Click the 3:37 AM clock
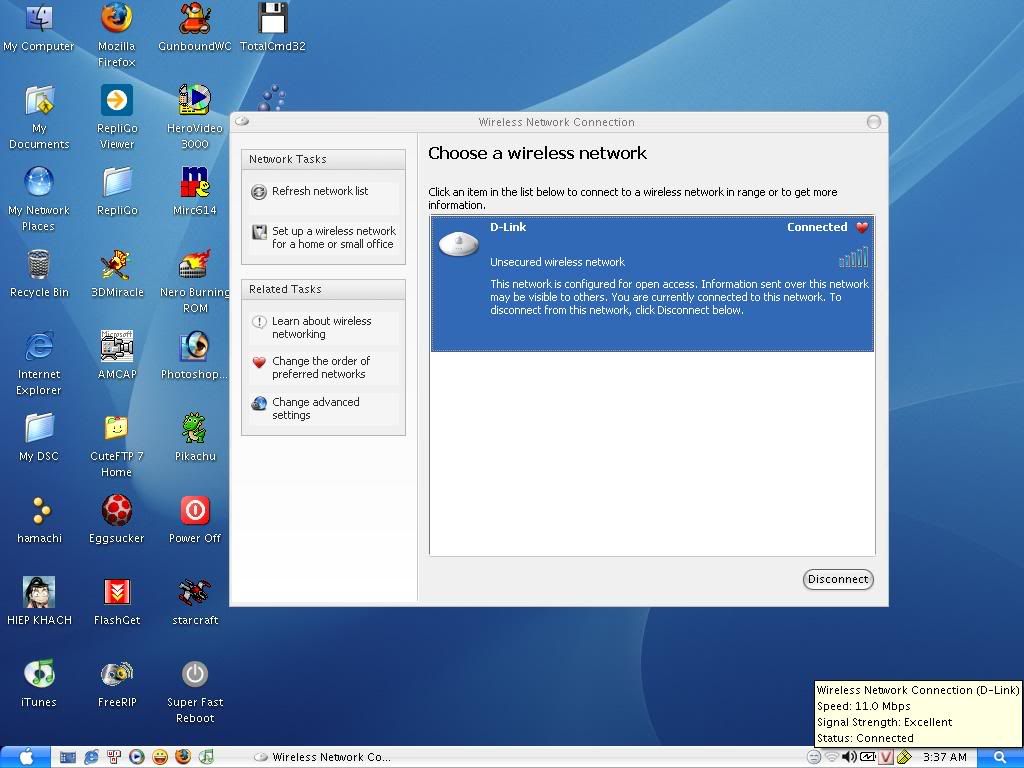The width and height of the screenshot is (1024, 768). [x=944, y=757]
